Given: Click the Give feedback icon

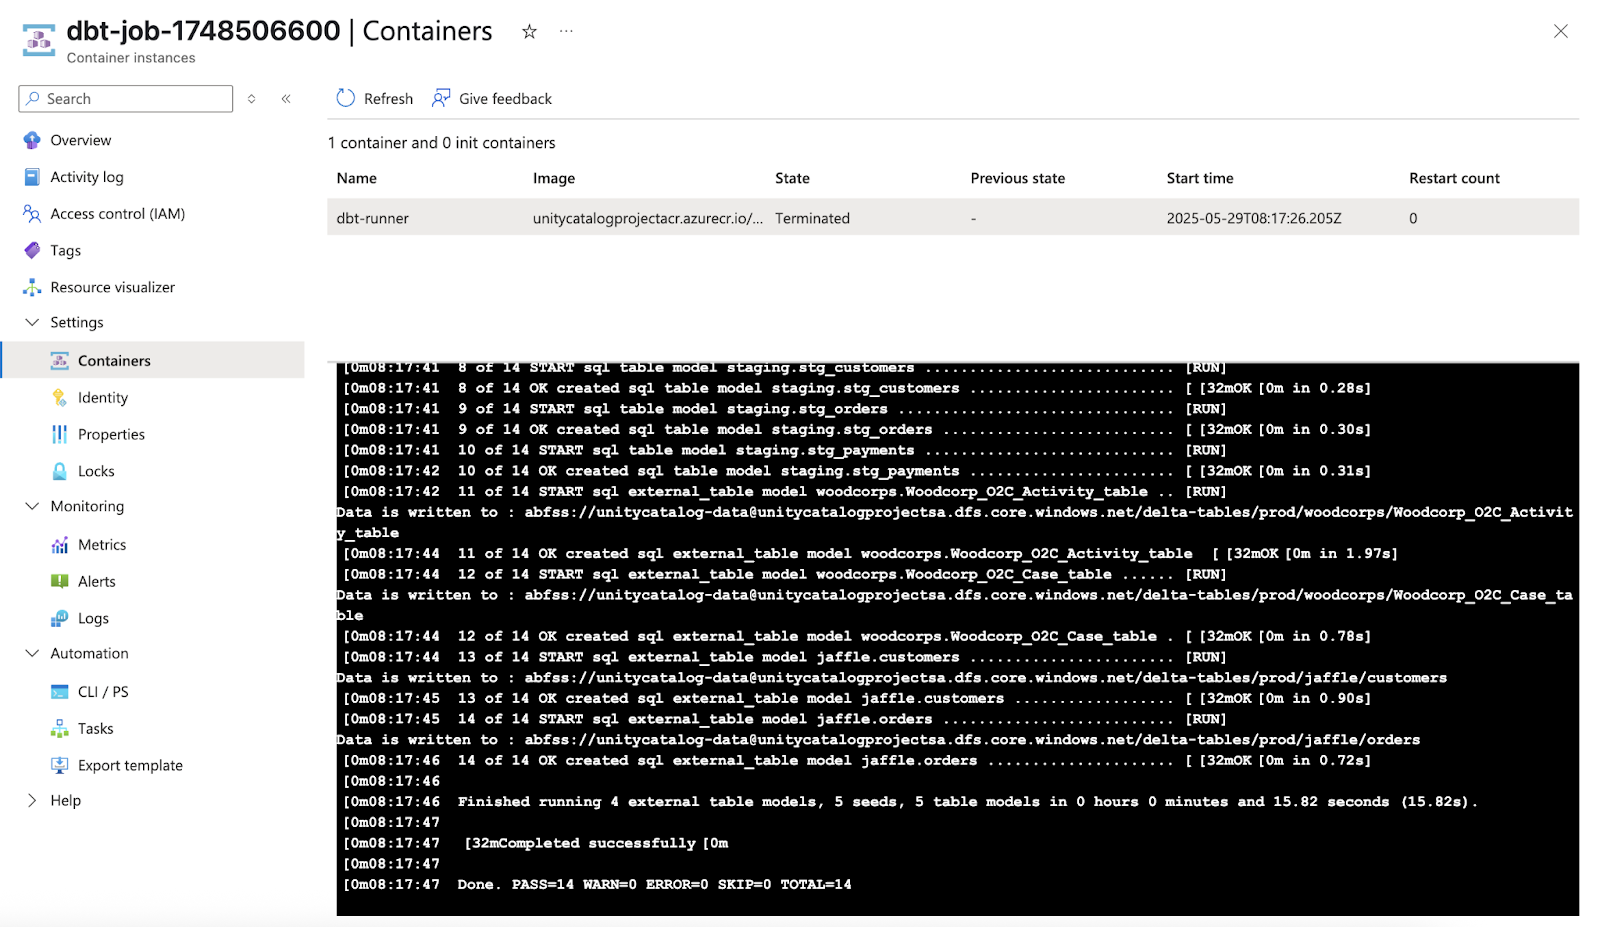Looking at the screenshot, I should pos(441,98).
